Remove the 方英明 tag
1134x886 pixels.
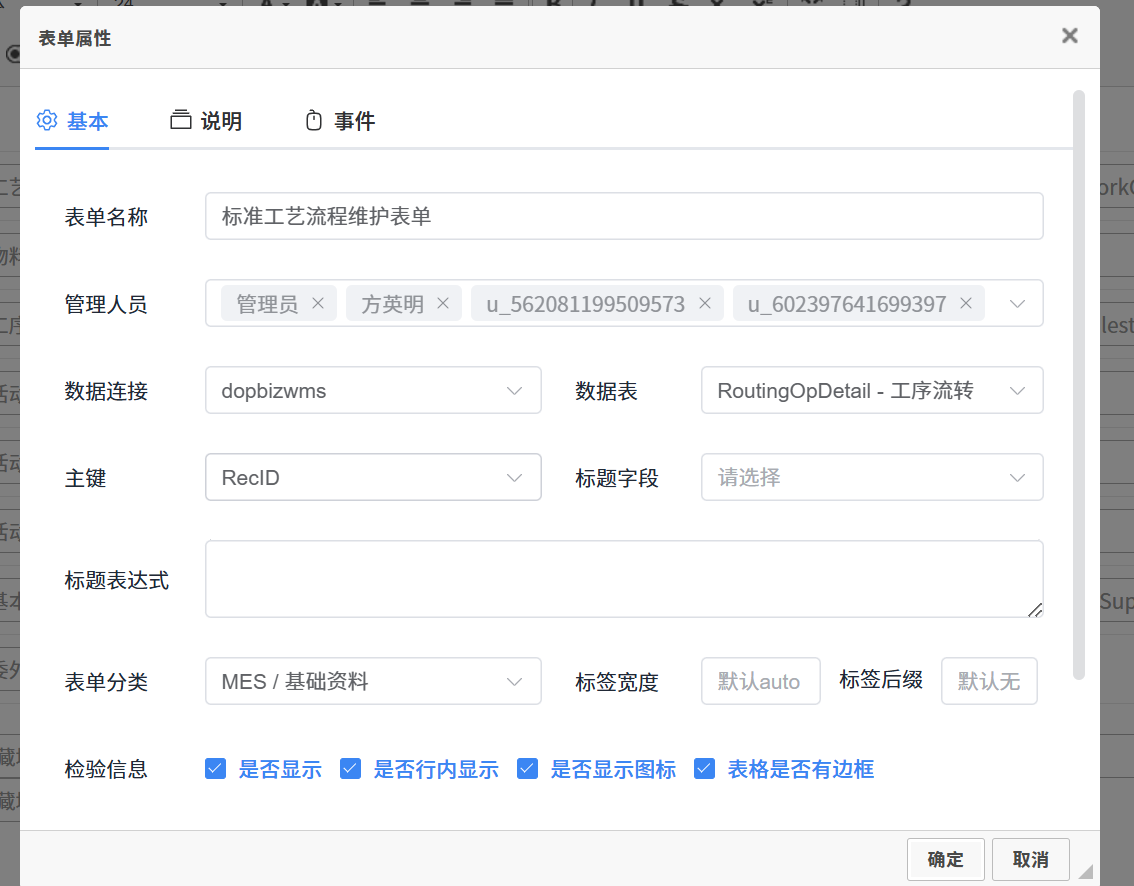coord(443,304)
